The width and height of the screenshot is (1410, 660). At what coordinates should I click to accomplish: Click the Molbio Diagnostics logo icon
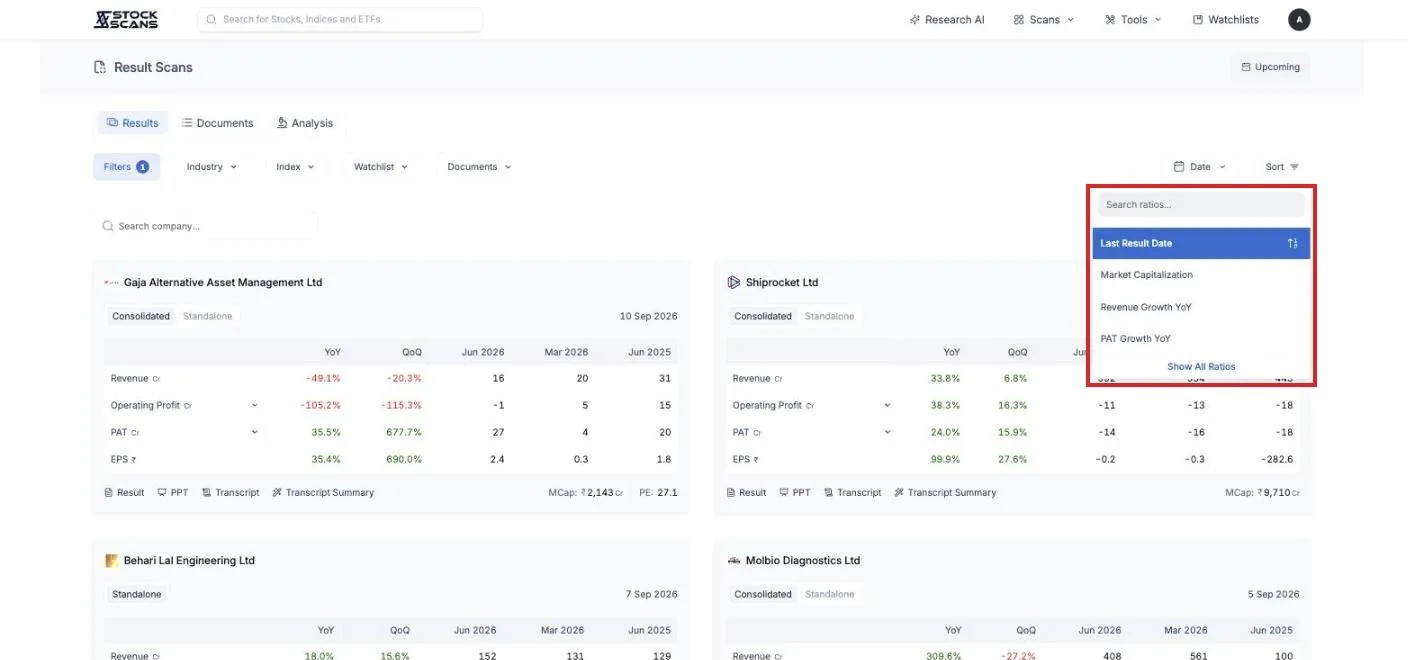pyautogui.click(x=734, y=561)
